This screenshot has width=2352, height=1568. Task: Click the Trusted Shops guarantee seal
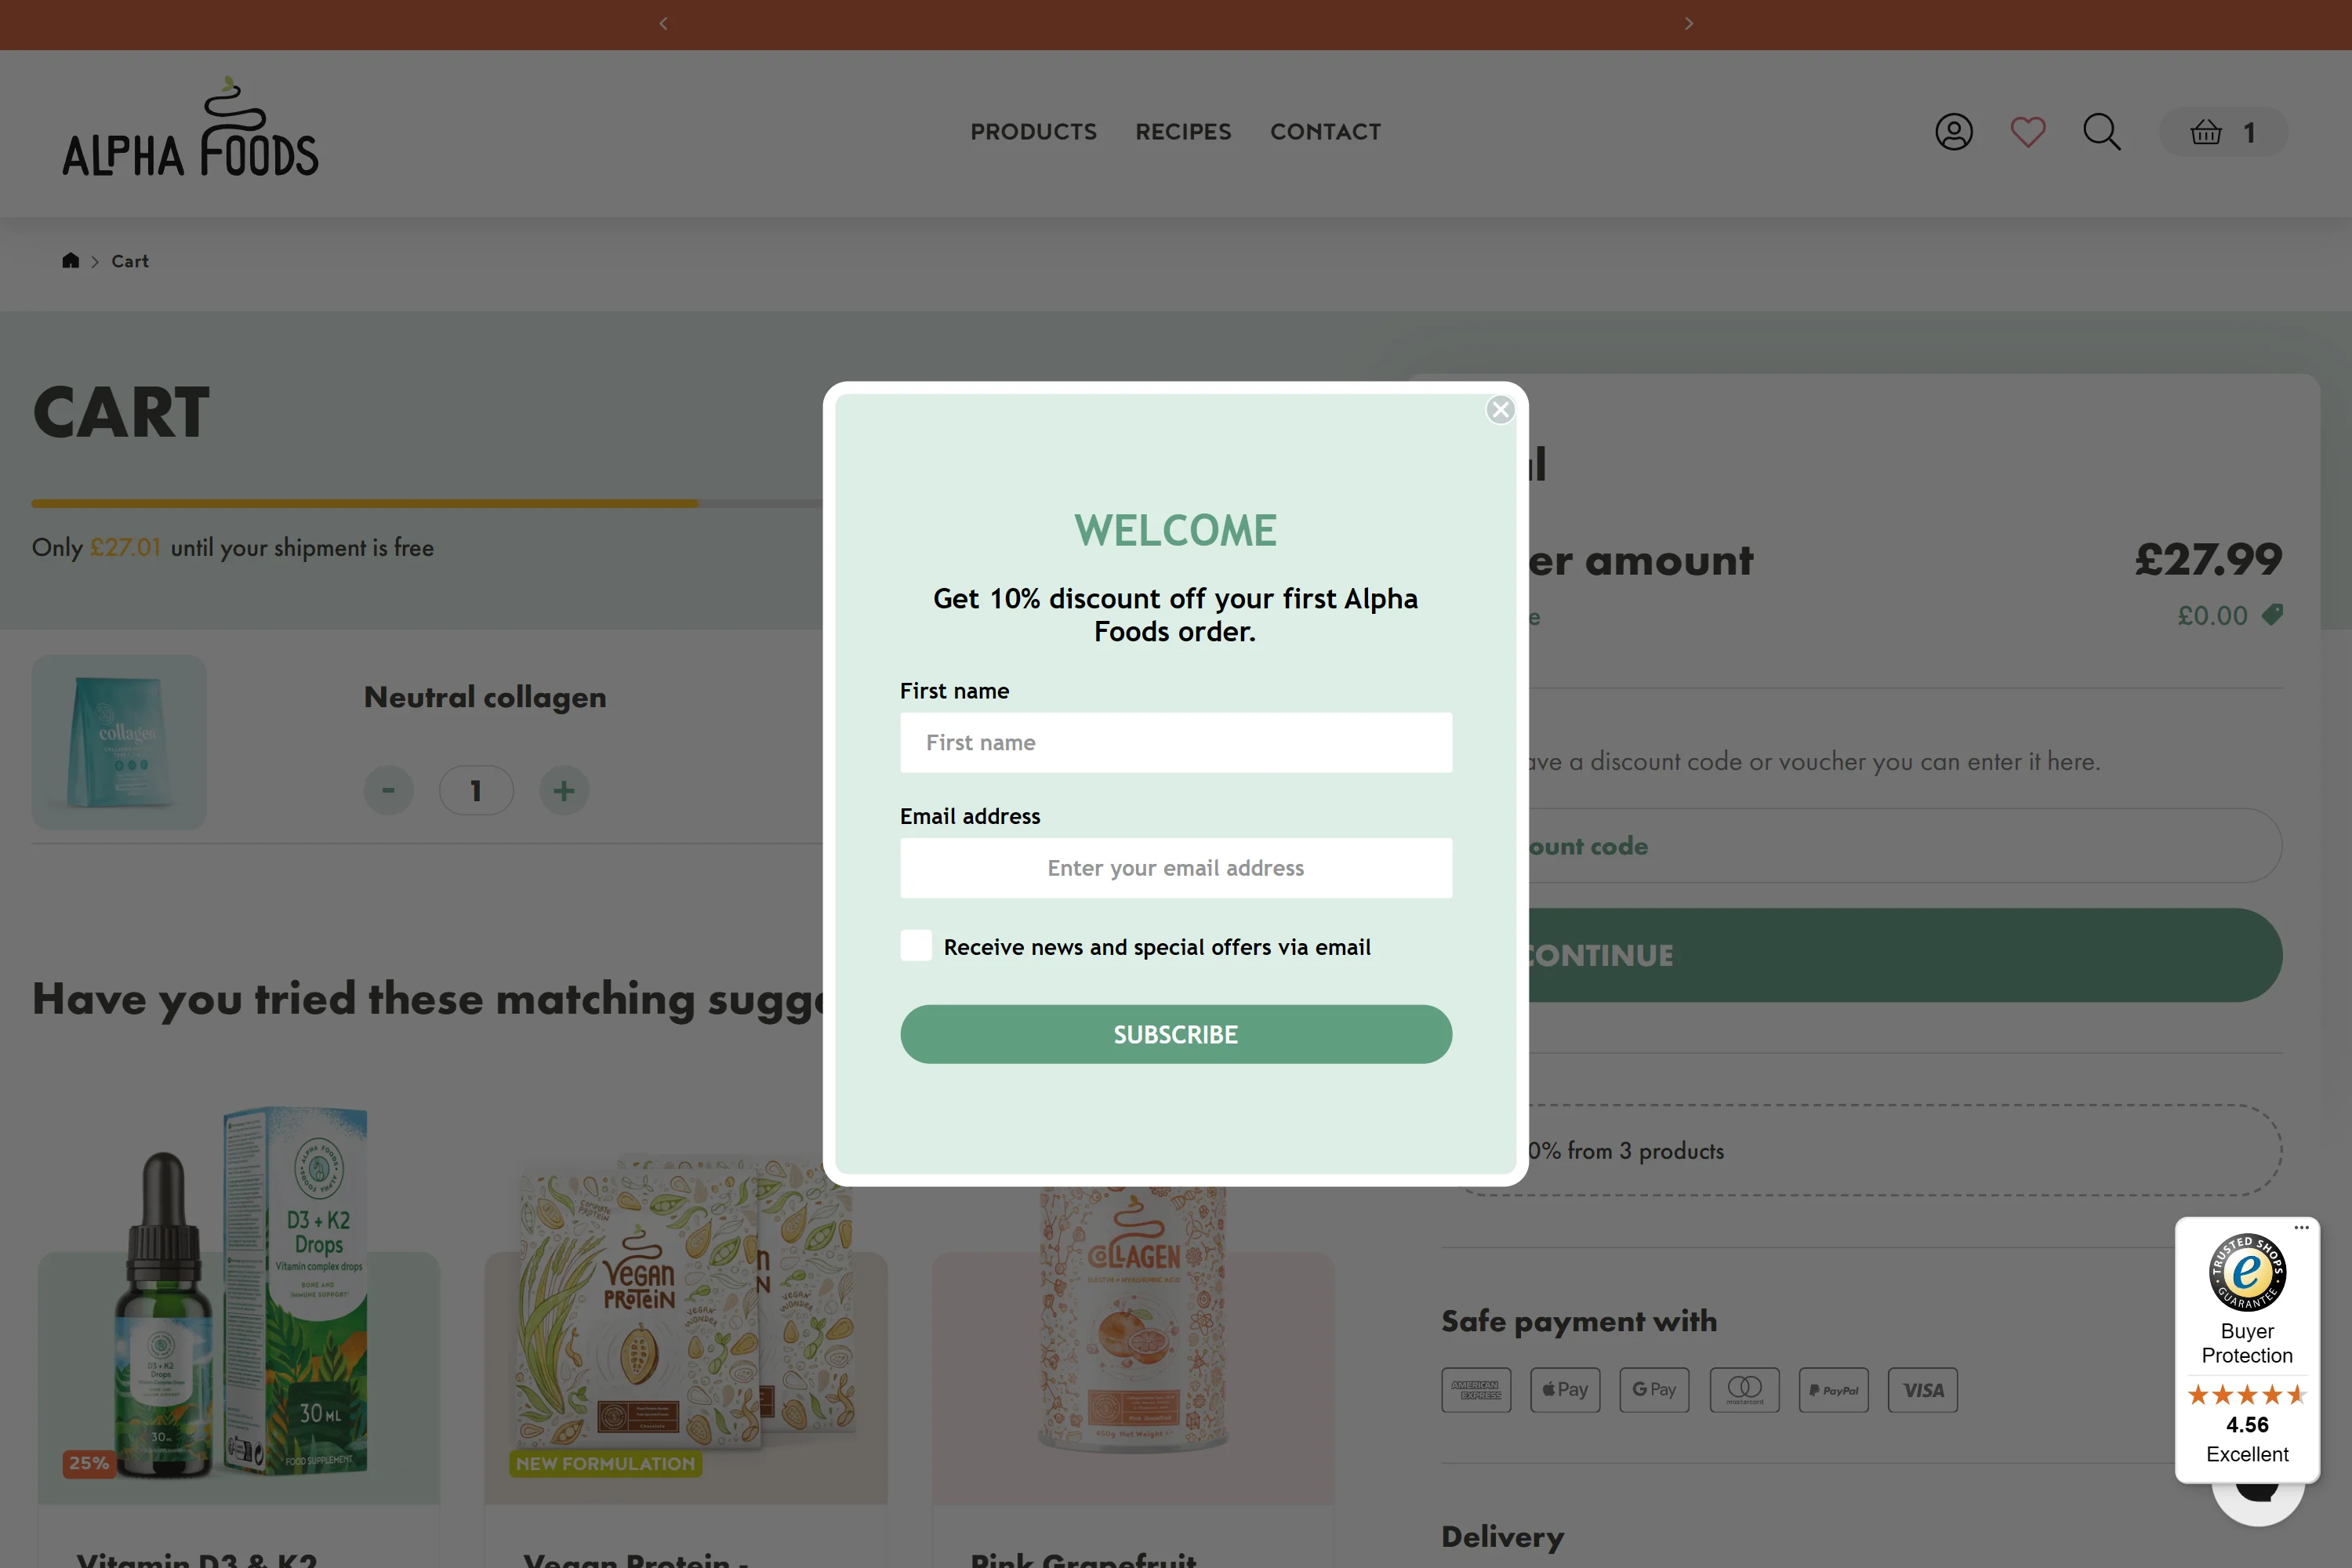point(2246,1272)
